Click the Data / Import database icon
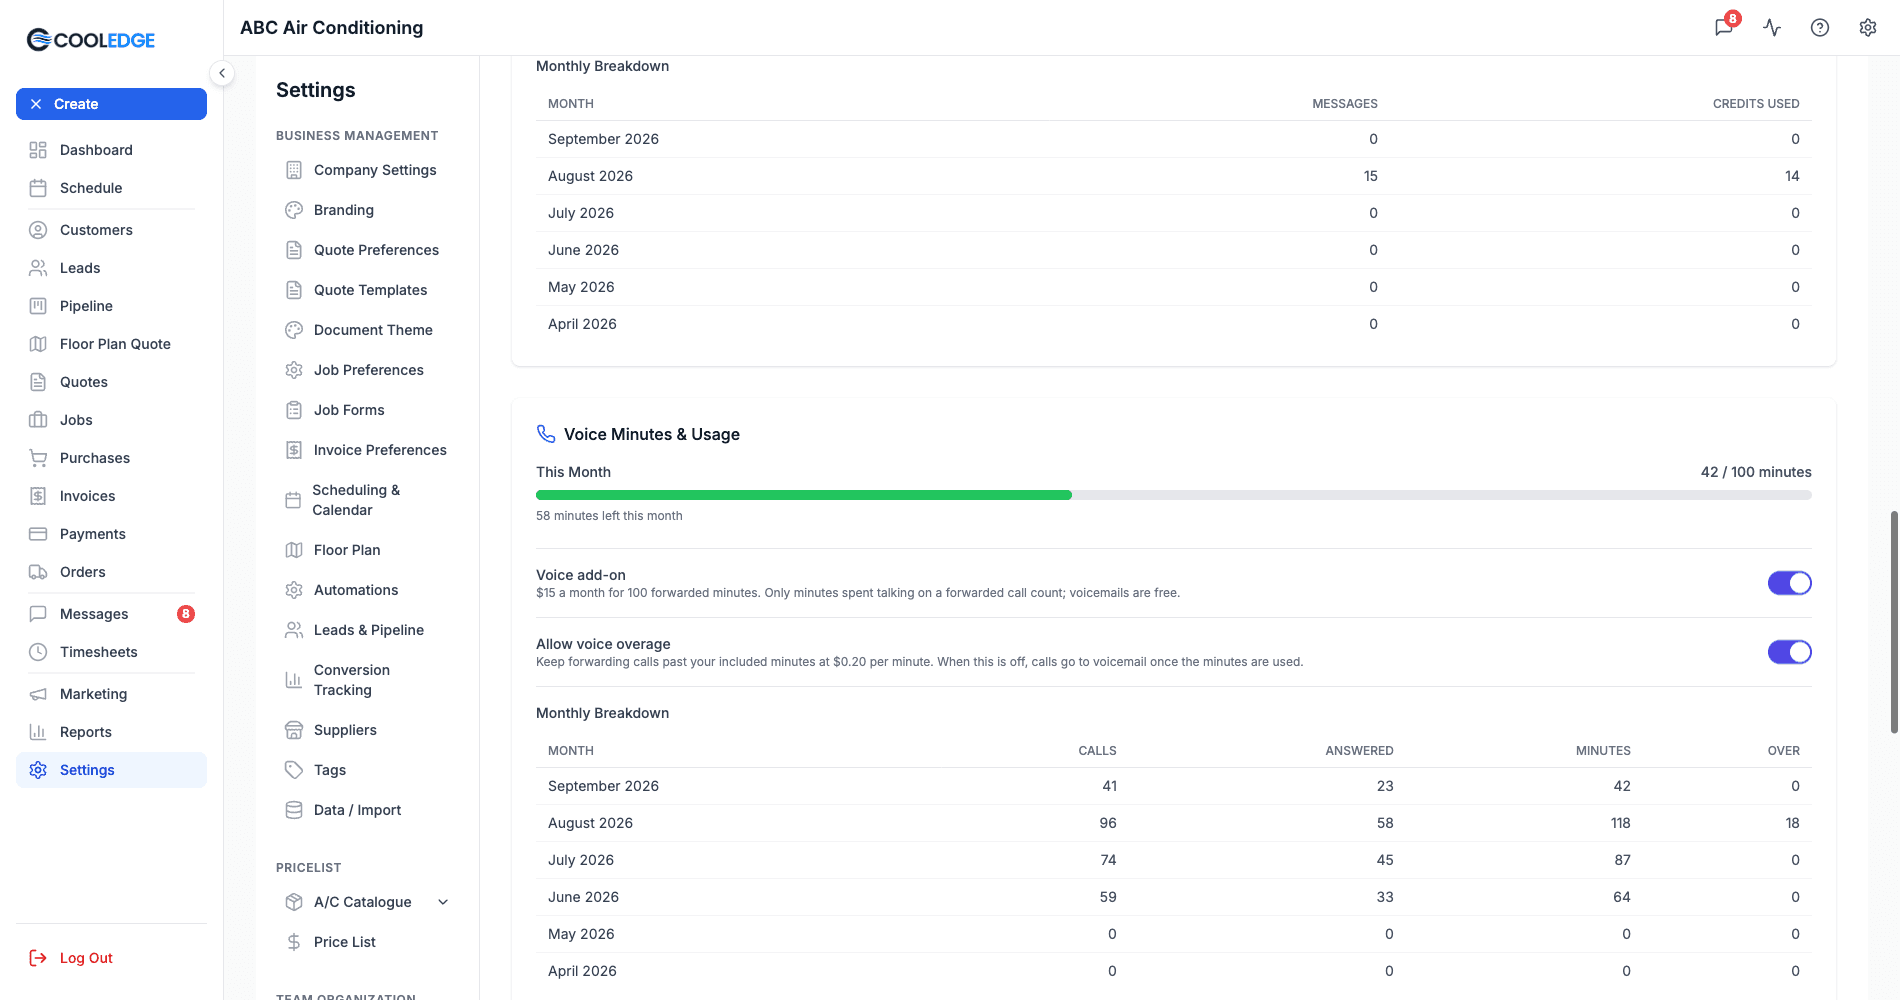Viewport: 1900px width, 1000px height. coord(294,810)
